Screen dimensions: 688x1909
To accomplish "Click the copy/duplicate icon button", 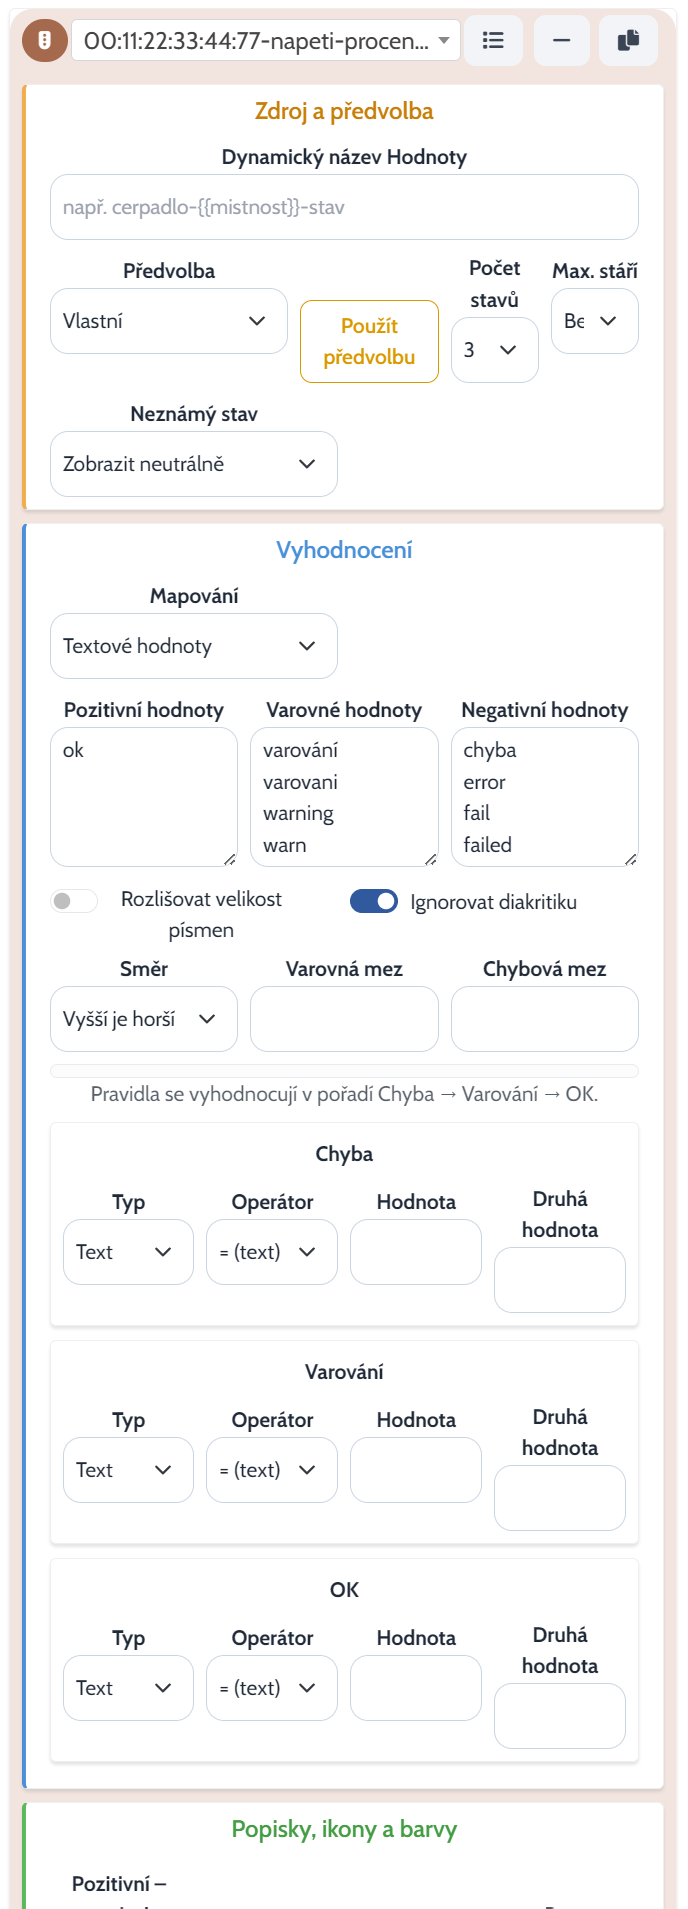I will coord(628,40).
